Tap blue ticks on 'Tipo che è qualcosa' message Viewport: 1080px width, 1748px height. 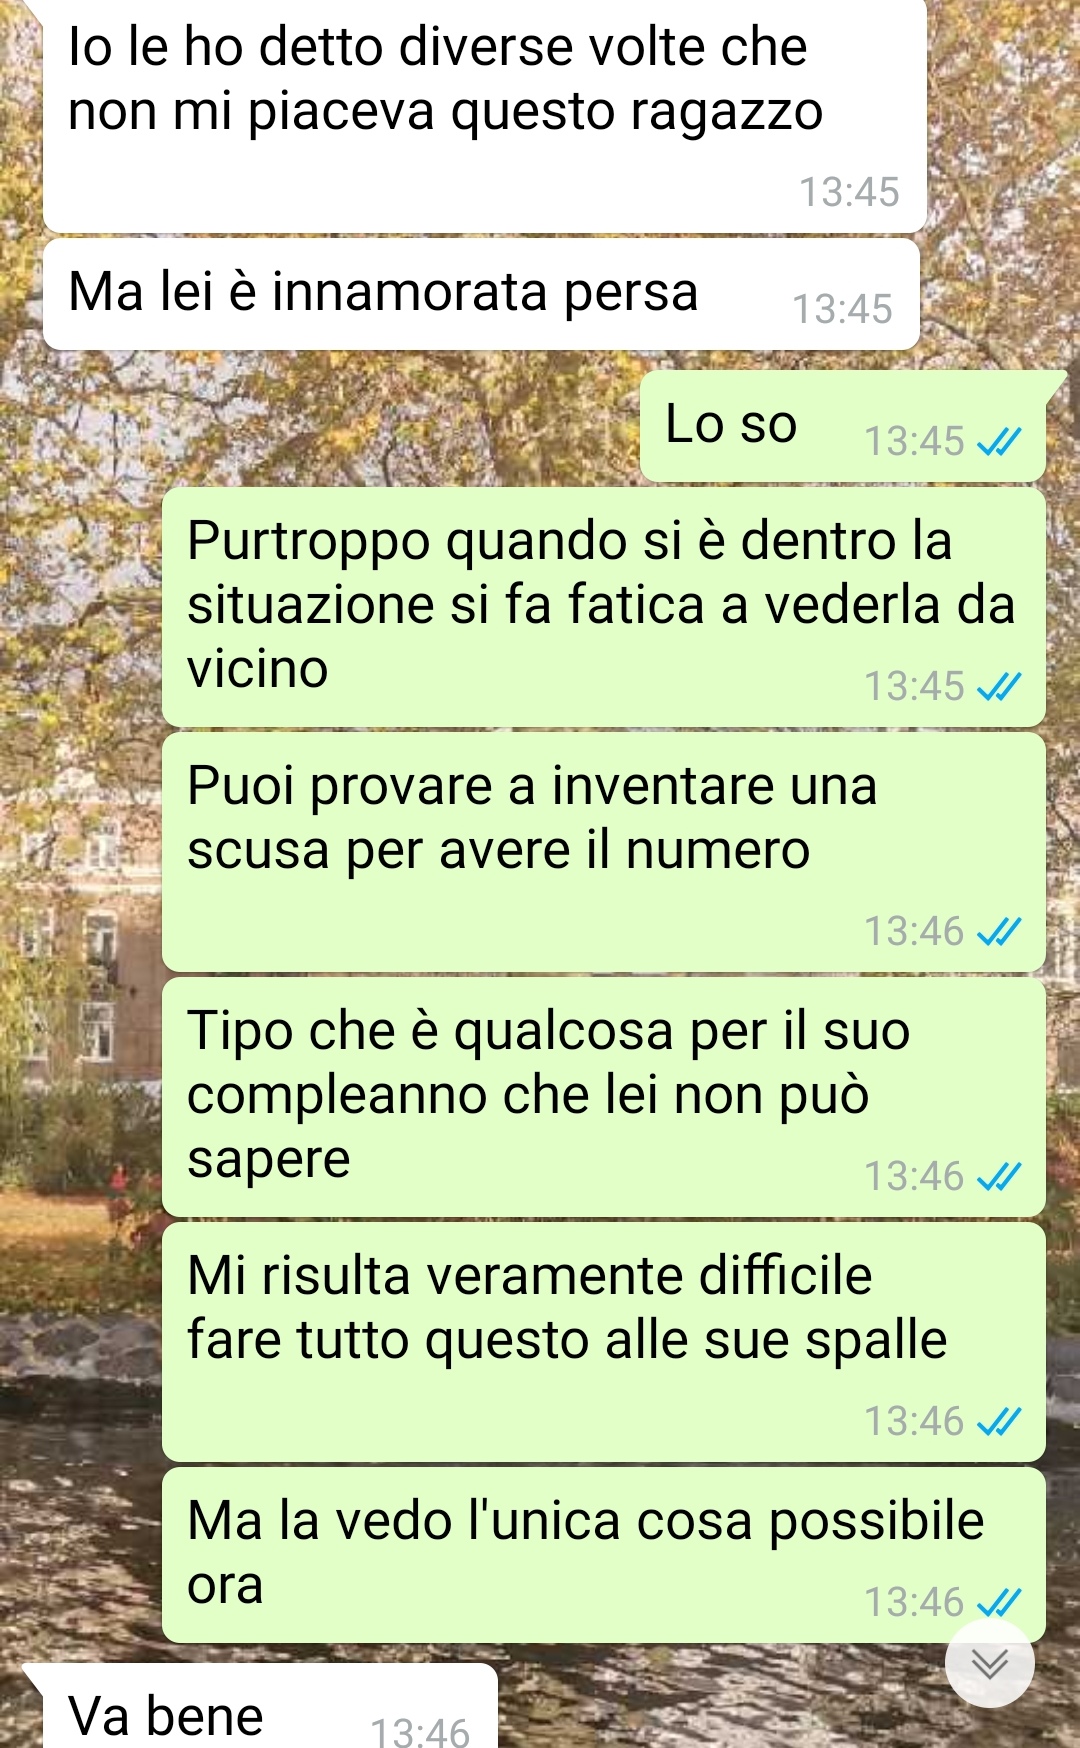[999, 1176]
